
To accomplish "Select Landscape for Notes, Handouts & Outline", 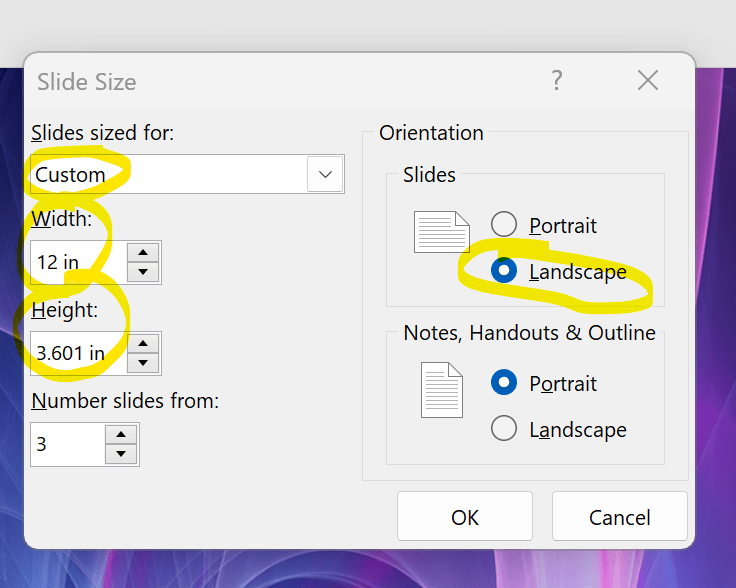I will coord(504,429).
